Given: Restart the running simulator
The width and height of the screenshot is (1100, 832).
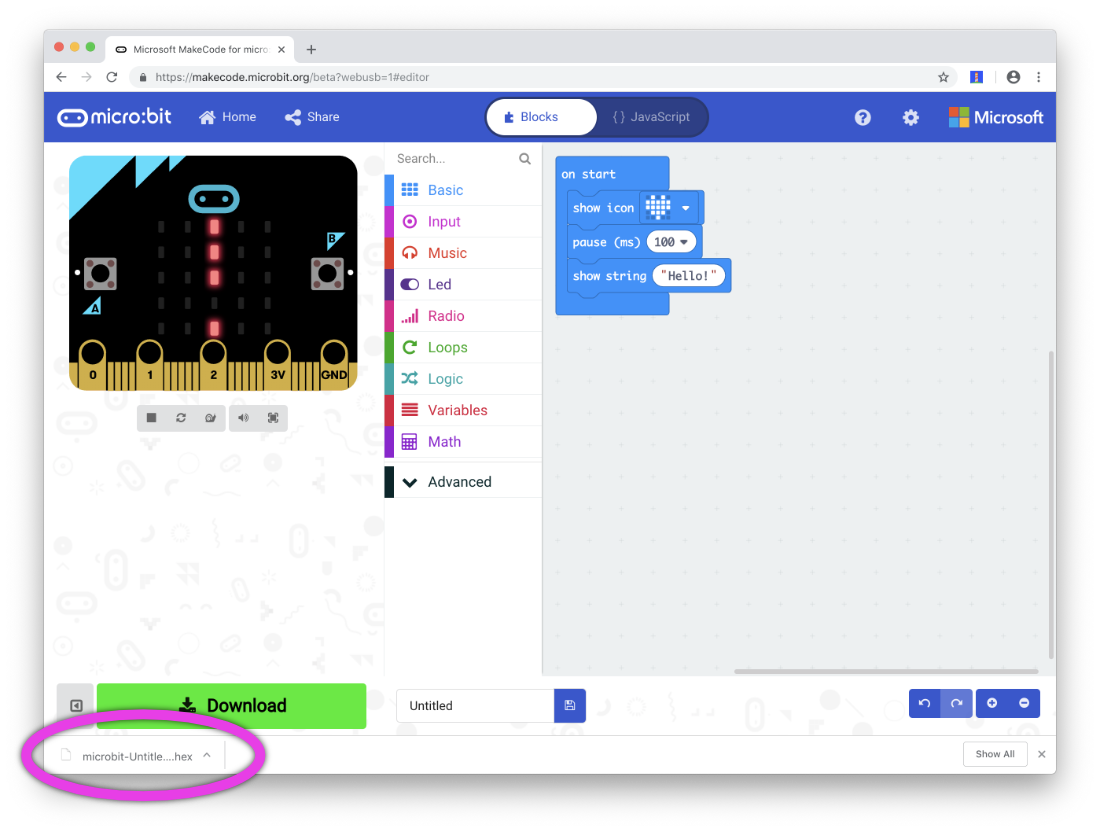Looking at the screenshot, I should tap(181, 418).
